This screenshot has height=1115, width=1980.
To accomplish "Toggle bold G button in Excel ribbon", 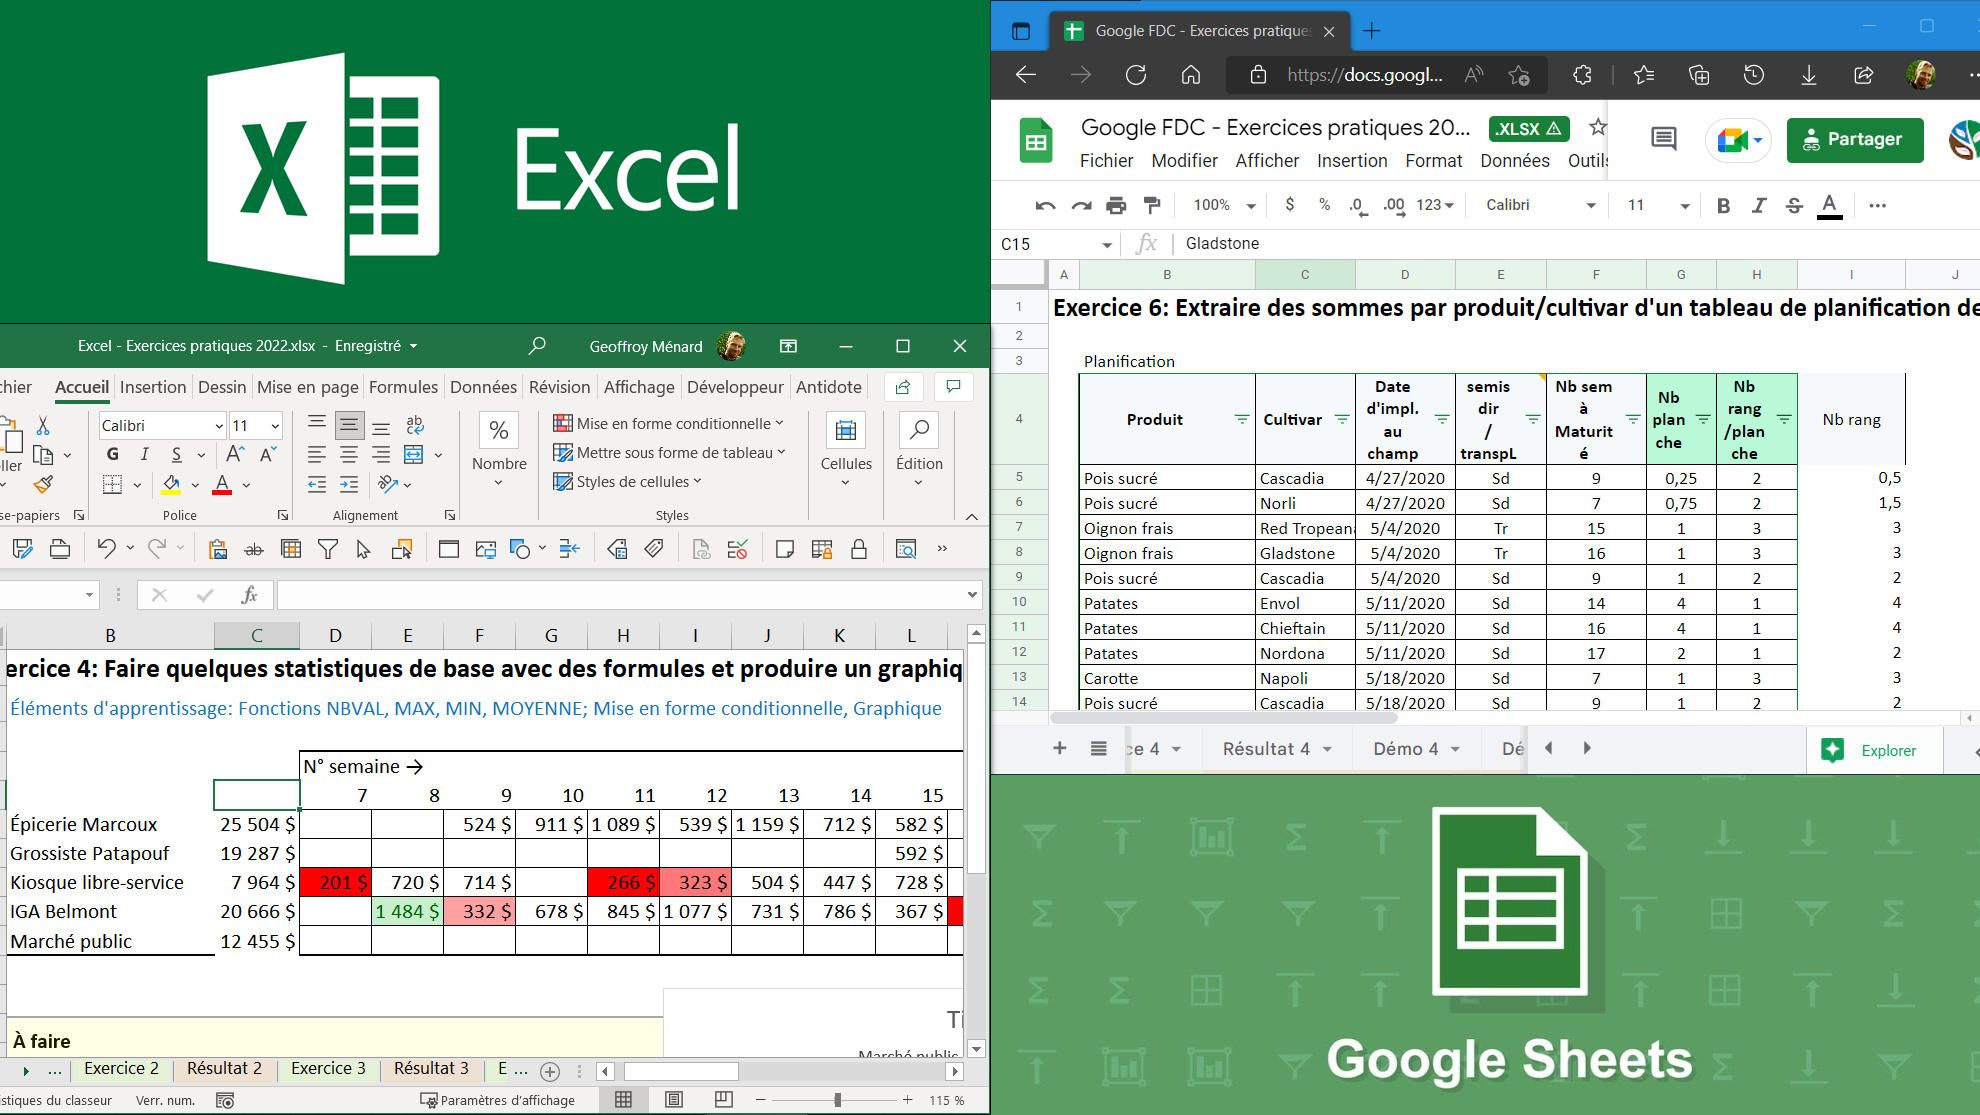I will pyautogui.click(x=112, y=455).
